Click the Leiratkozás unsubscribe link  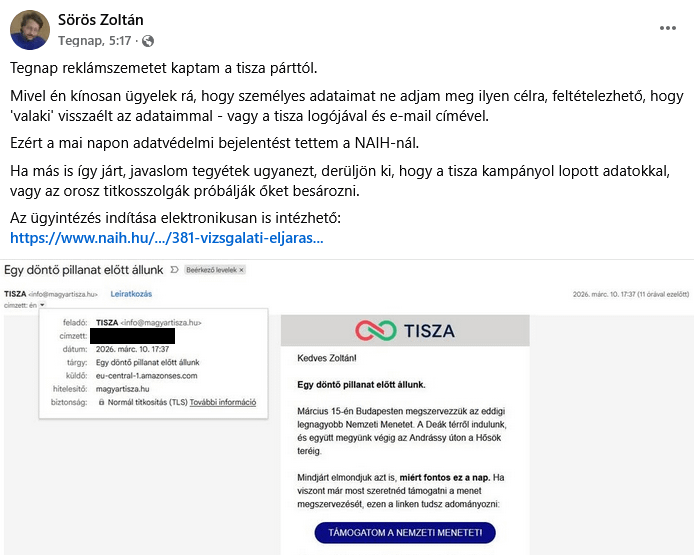(x=130, y=294)
